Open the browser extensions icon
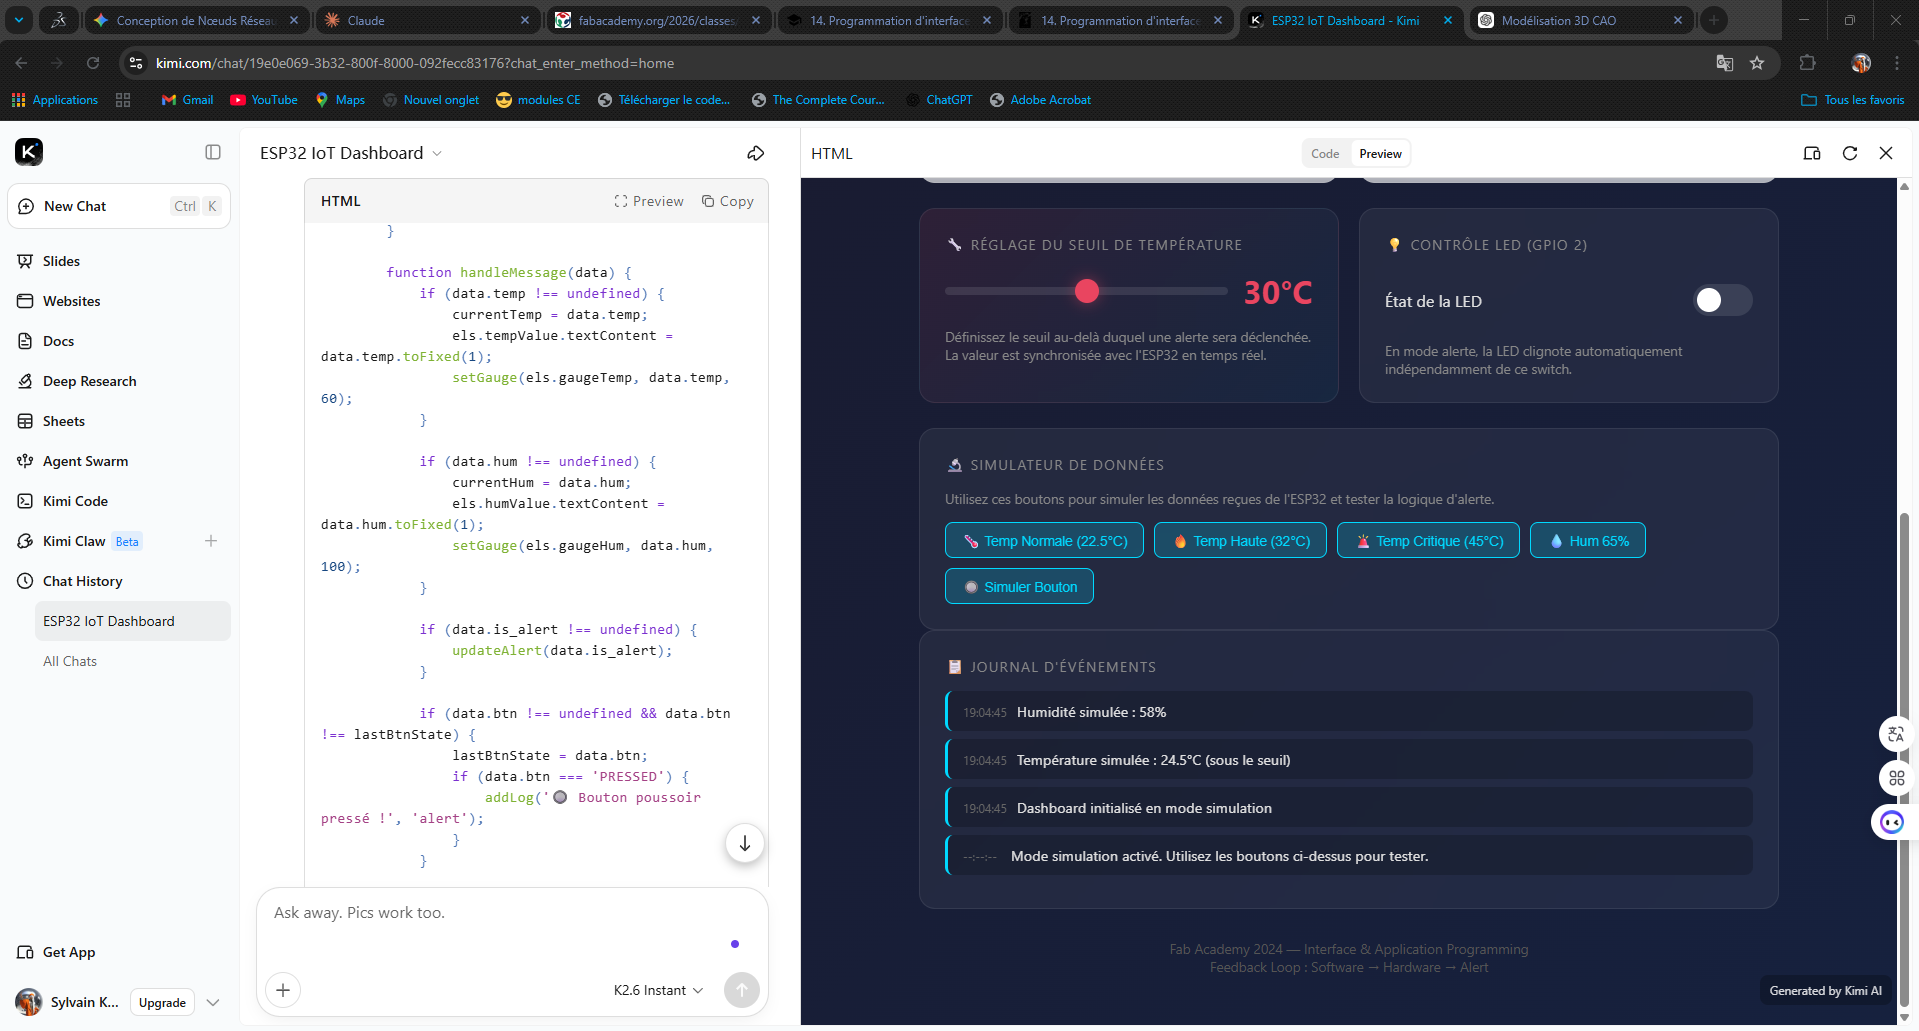This screenshot has width=1919, height=1031. pos(1807,63)
